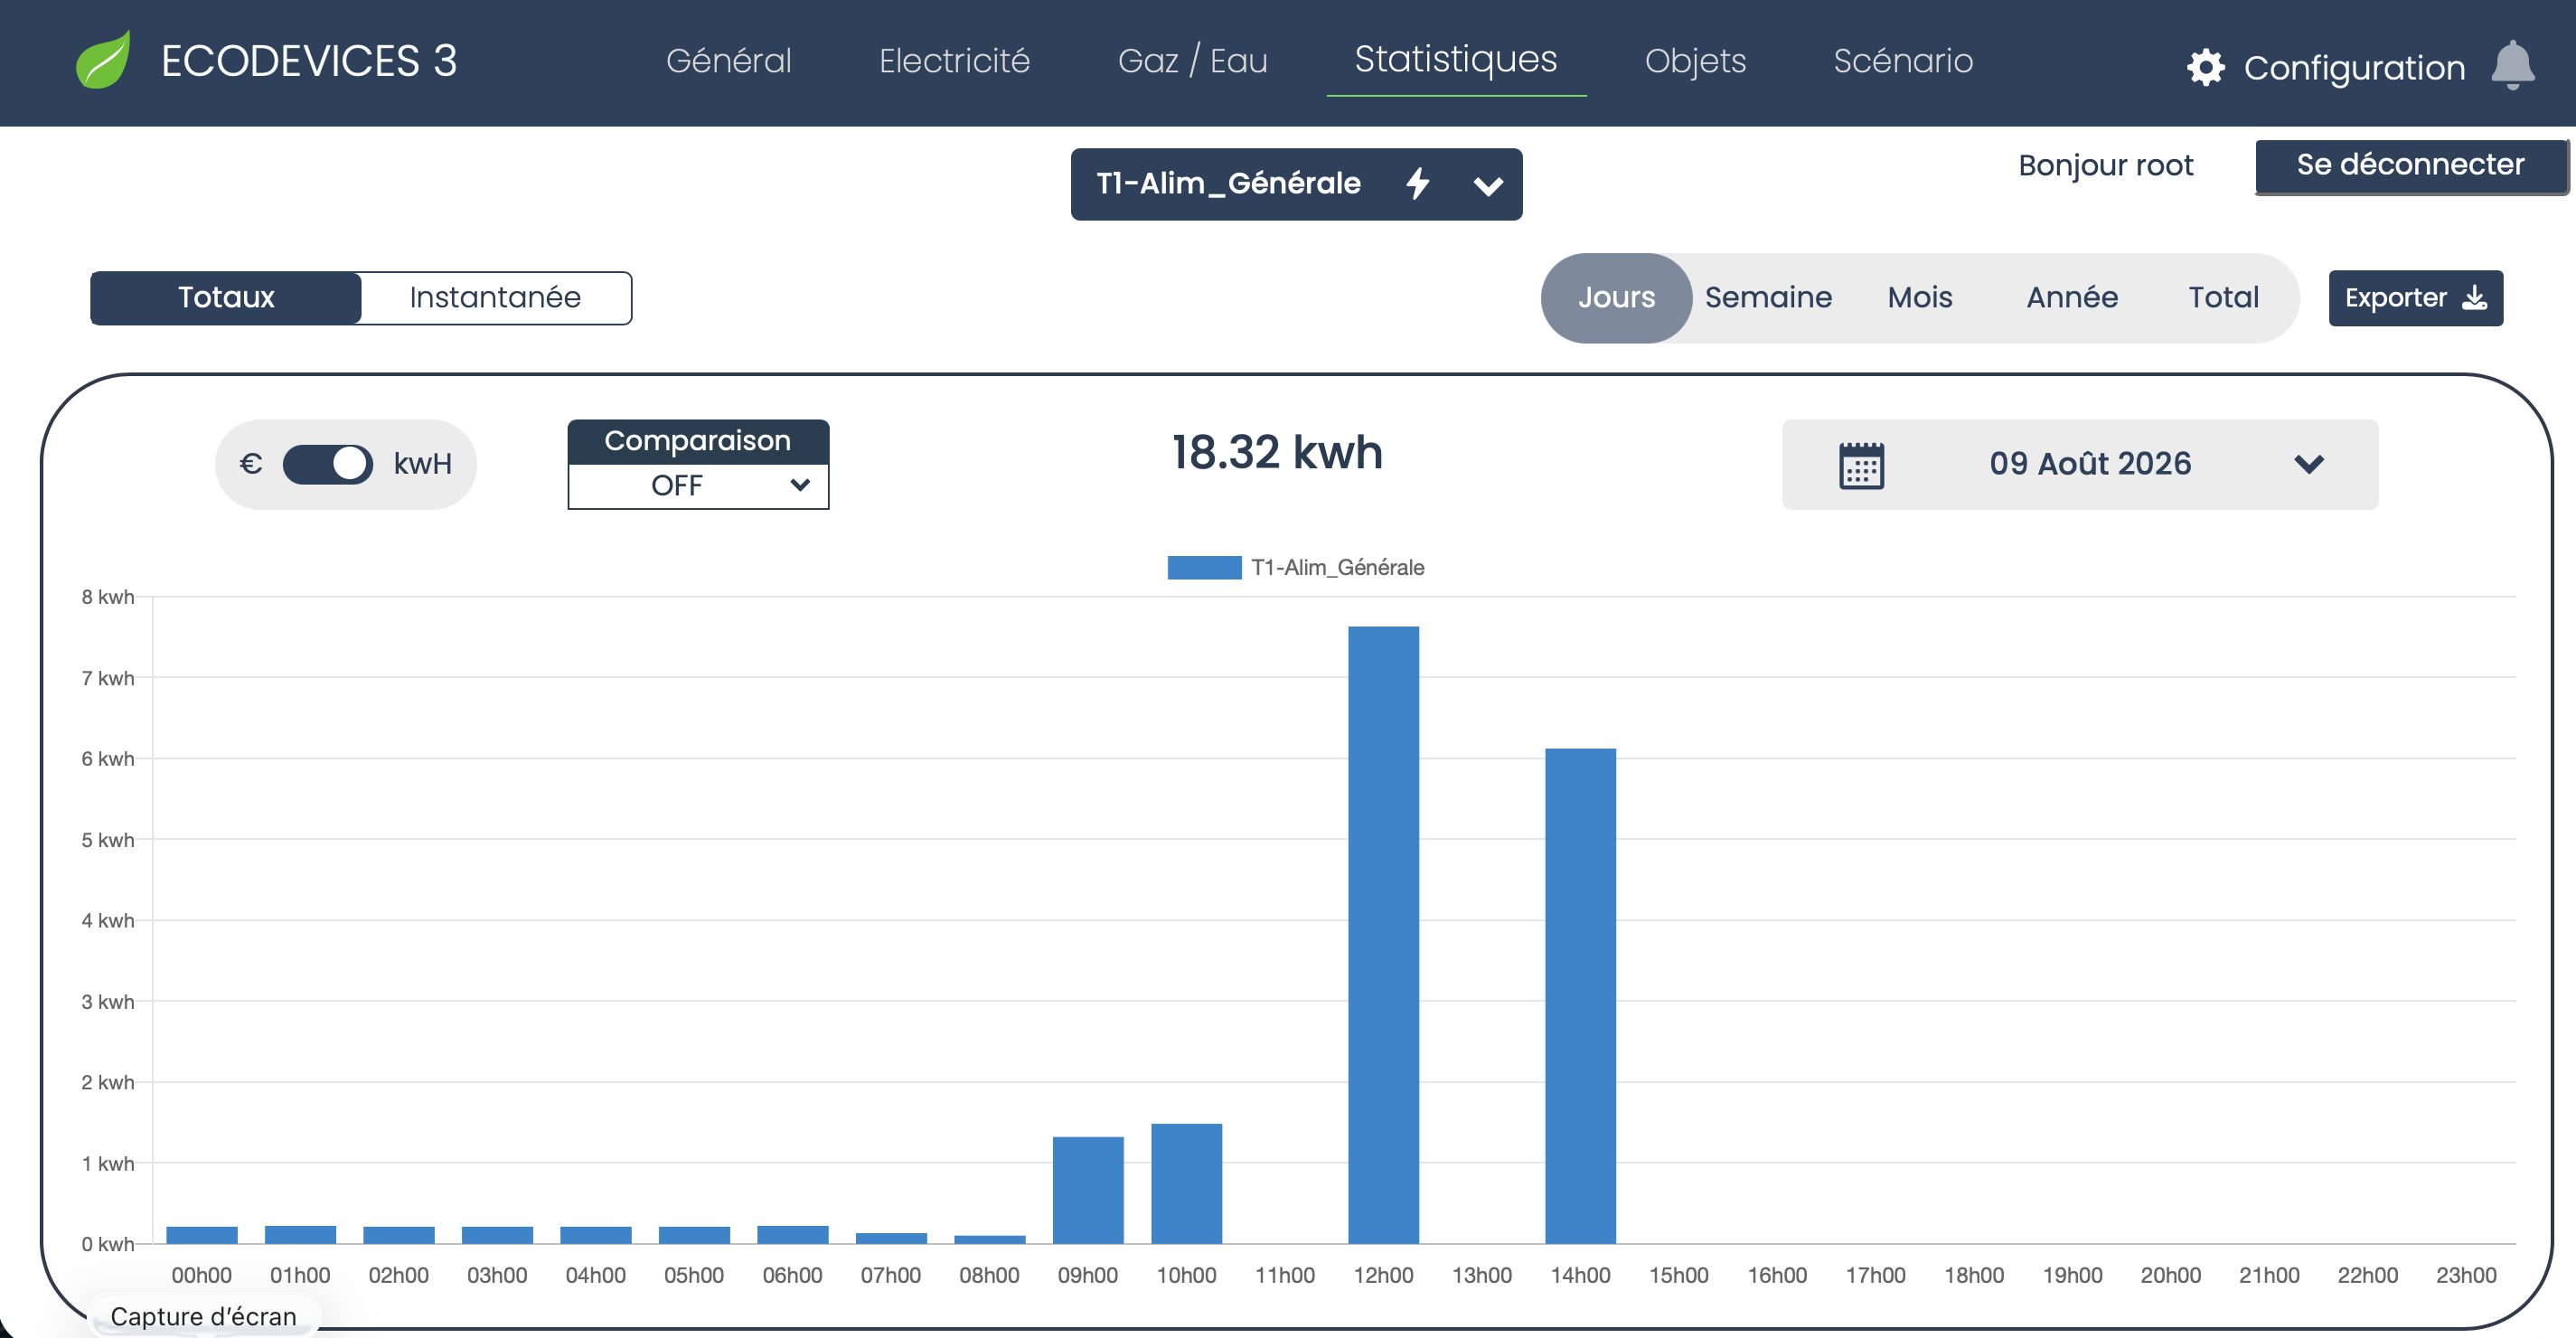This screenshot has height=1338, width=2576.
Task: Select the Mois period option
Action: point(1920,298)
